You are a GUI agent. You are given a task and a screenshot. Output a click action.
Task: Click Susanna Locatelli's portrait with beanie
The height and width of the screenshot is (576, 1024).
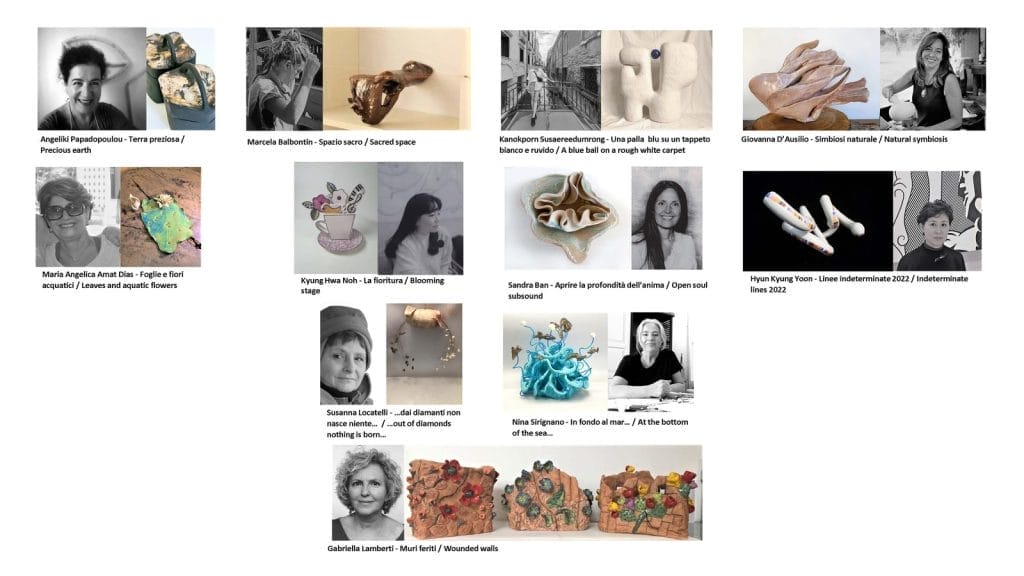347,355
